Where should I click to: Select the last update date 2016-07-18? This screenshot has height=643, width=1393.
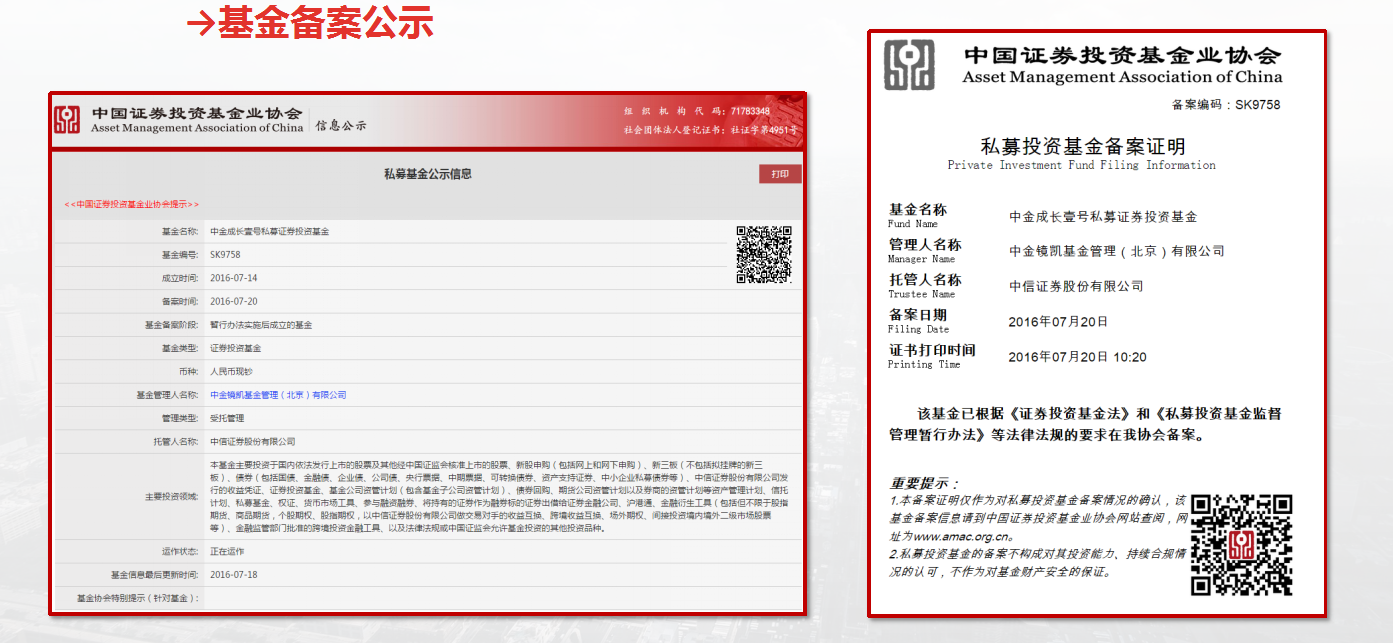[233, 575]
